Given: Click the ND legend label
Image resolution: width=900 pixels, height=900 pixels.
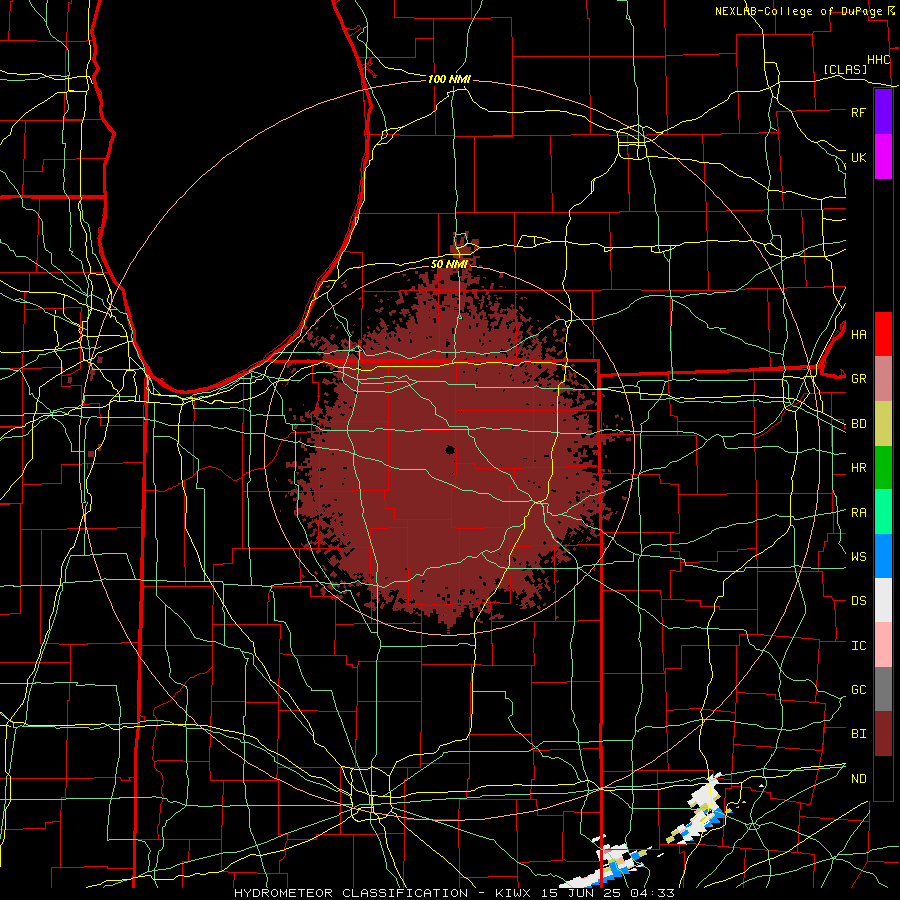Looking at the screenshot, I should coord(858,779).
